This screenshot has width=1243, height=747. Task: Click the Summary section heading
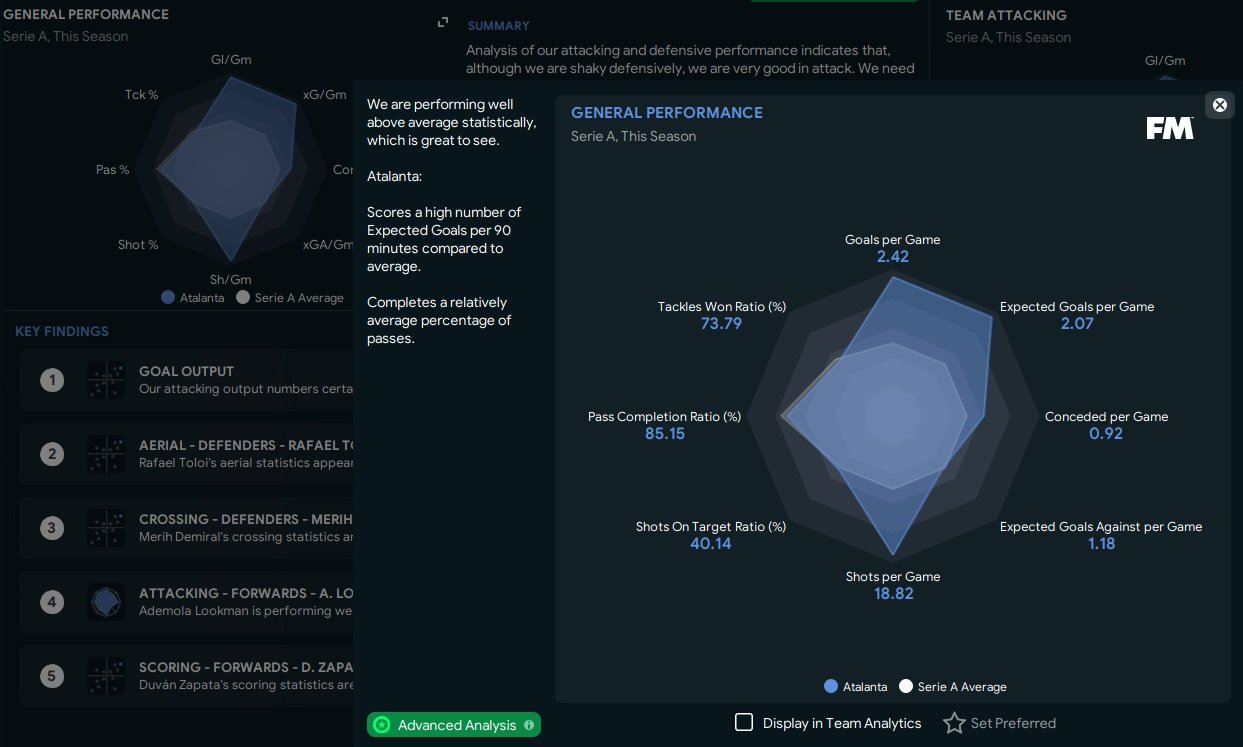[498, 25]
